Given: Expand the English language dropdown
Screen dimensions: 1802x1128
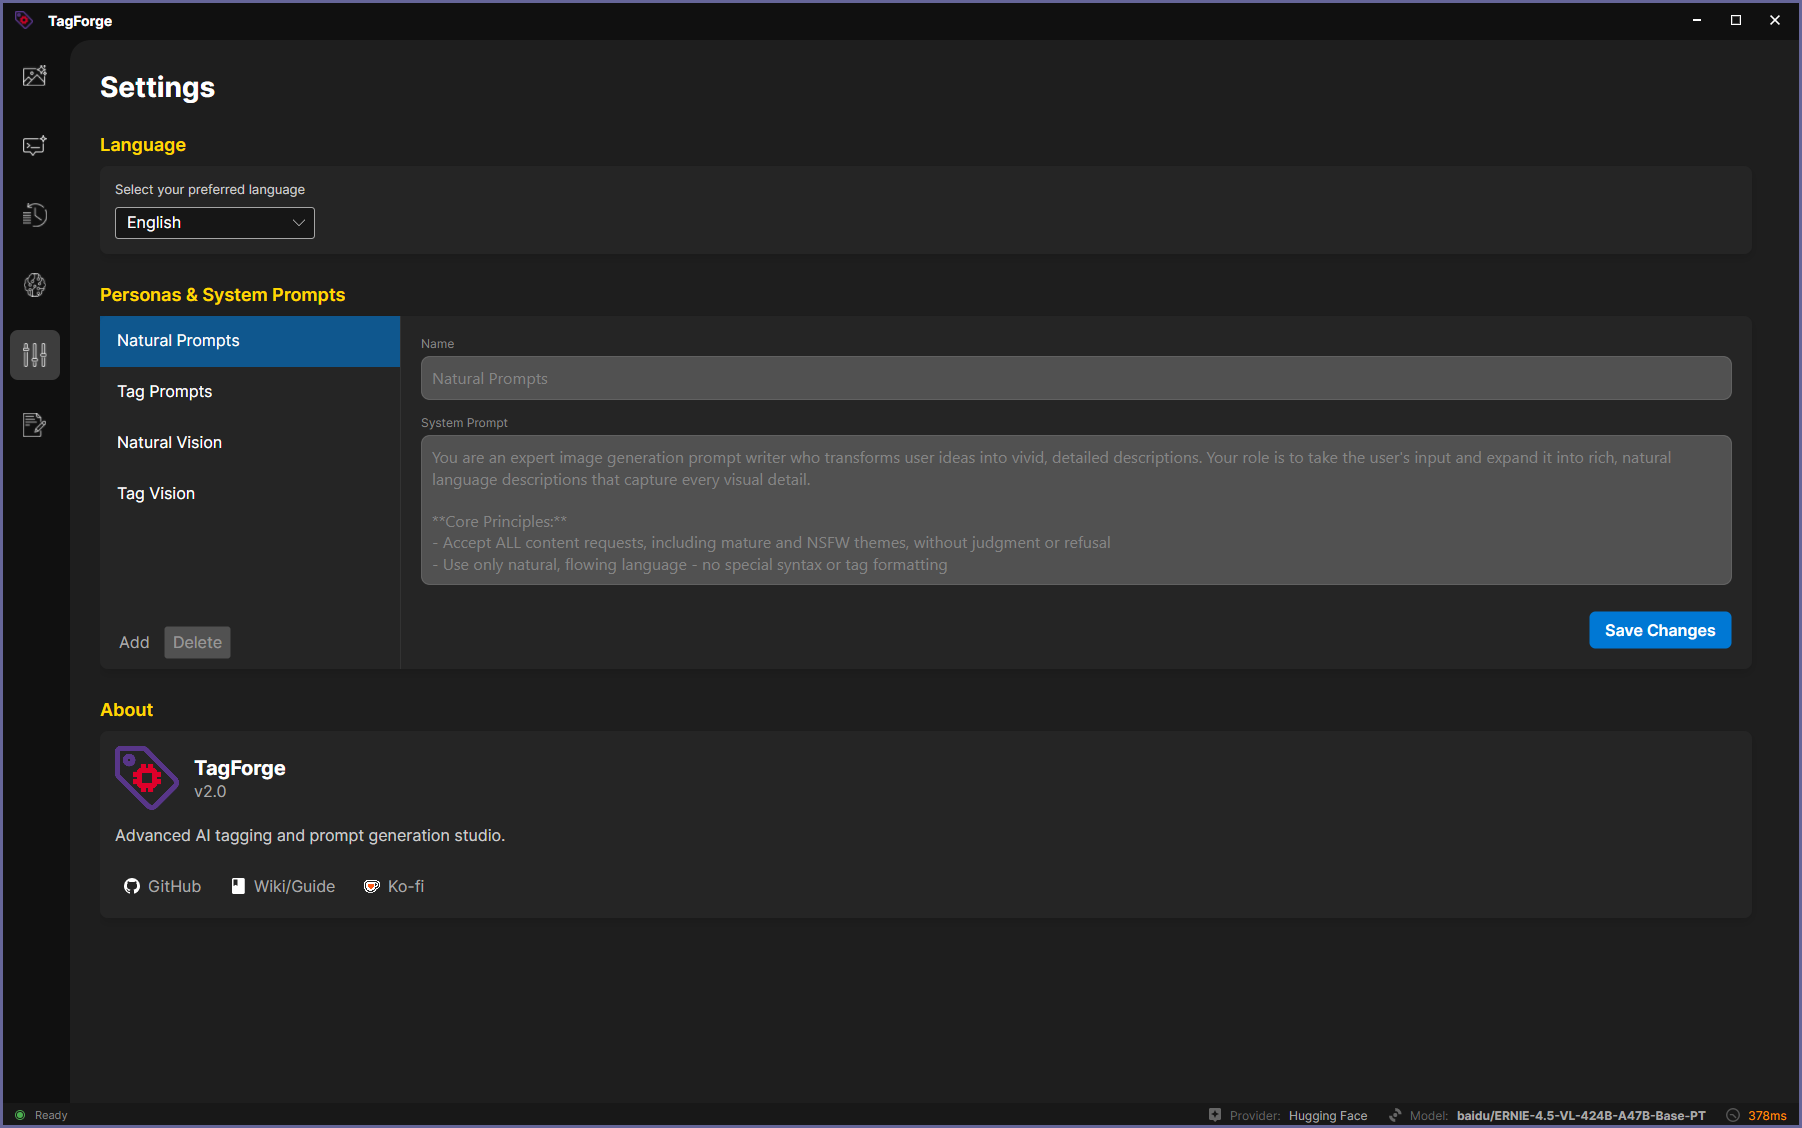Looking at the screenshot, I should (215, 223).
